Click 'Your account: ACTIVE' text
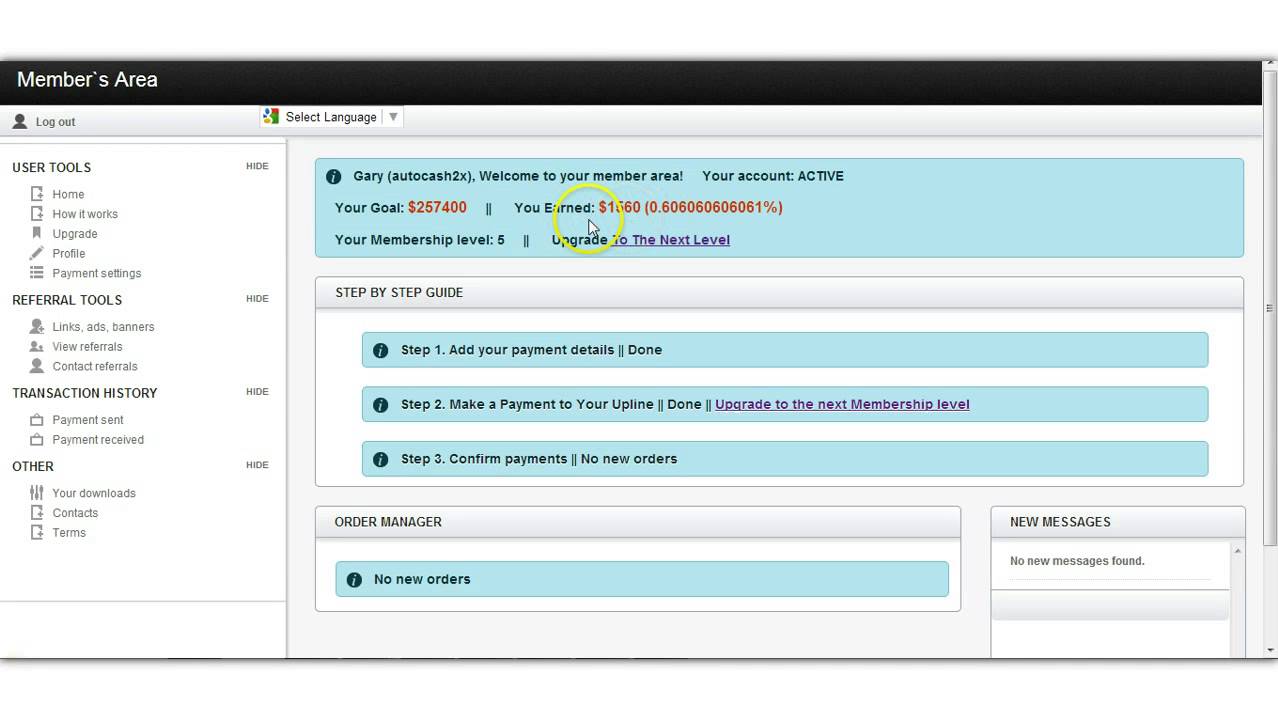 pos(773,176)
